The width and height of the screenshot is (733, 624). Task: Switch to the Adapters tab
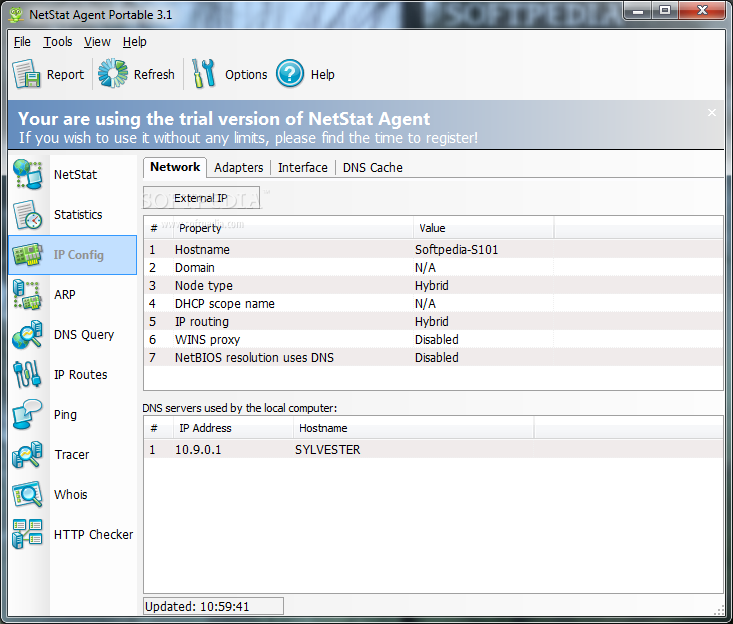(x=238, y=167)
